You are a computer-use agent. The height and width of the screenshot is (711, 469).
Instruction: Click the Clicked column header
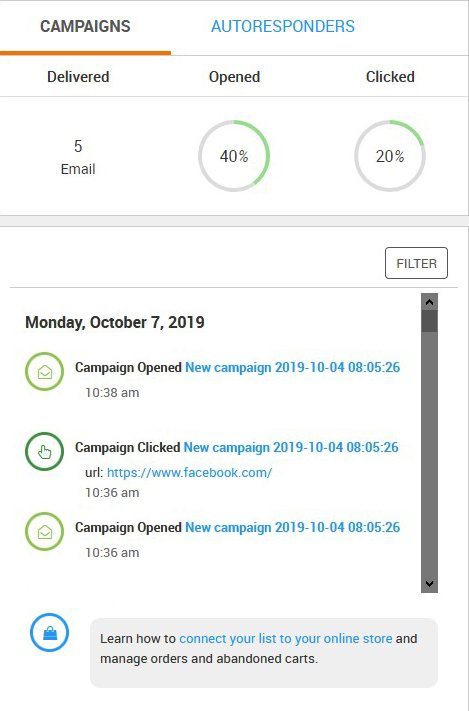390,77
